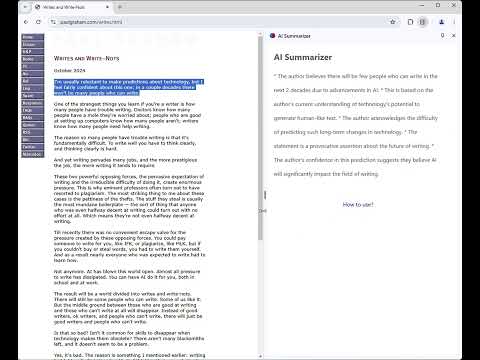
Task: Click paragraph starting 'Is that so bad?'
Action: 129,338
